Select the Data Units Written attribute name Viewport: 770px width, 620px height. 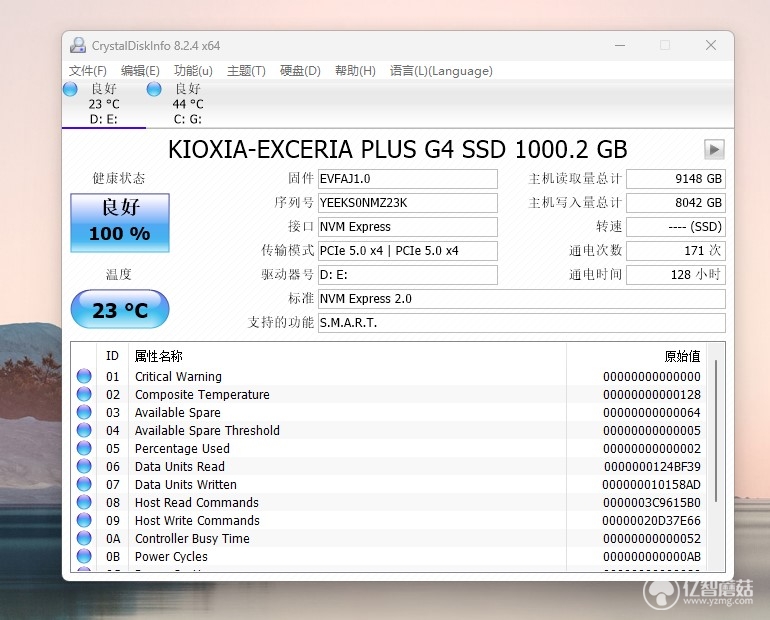(x=186, y=485)
